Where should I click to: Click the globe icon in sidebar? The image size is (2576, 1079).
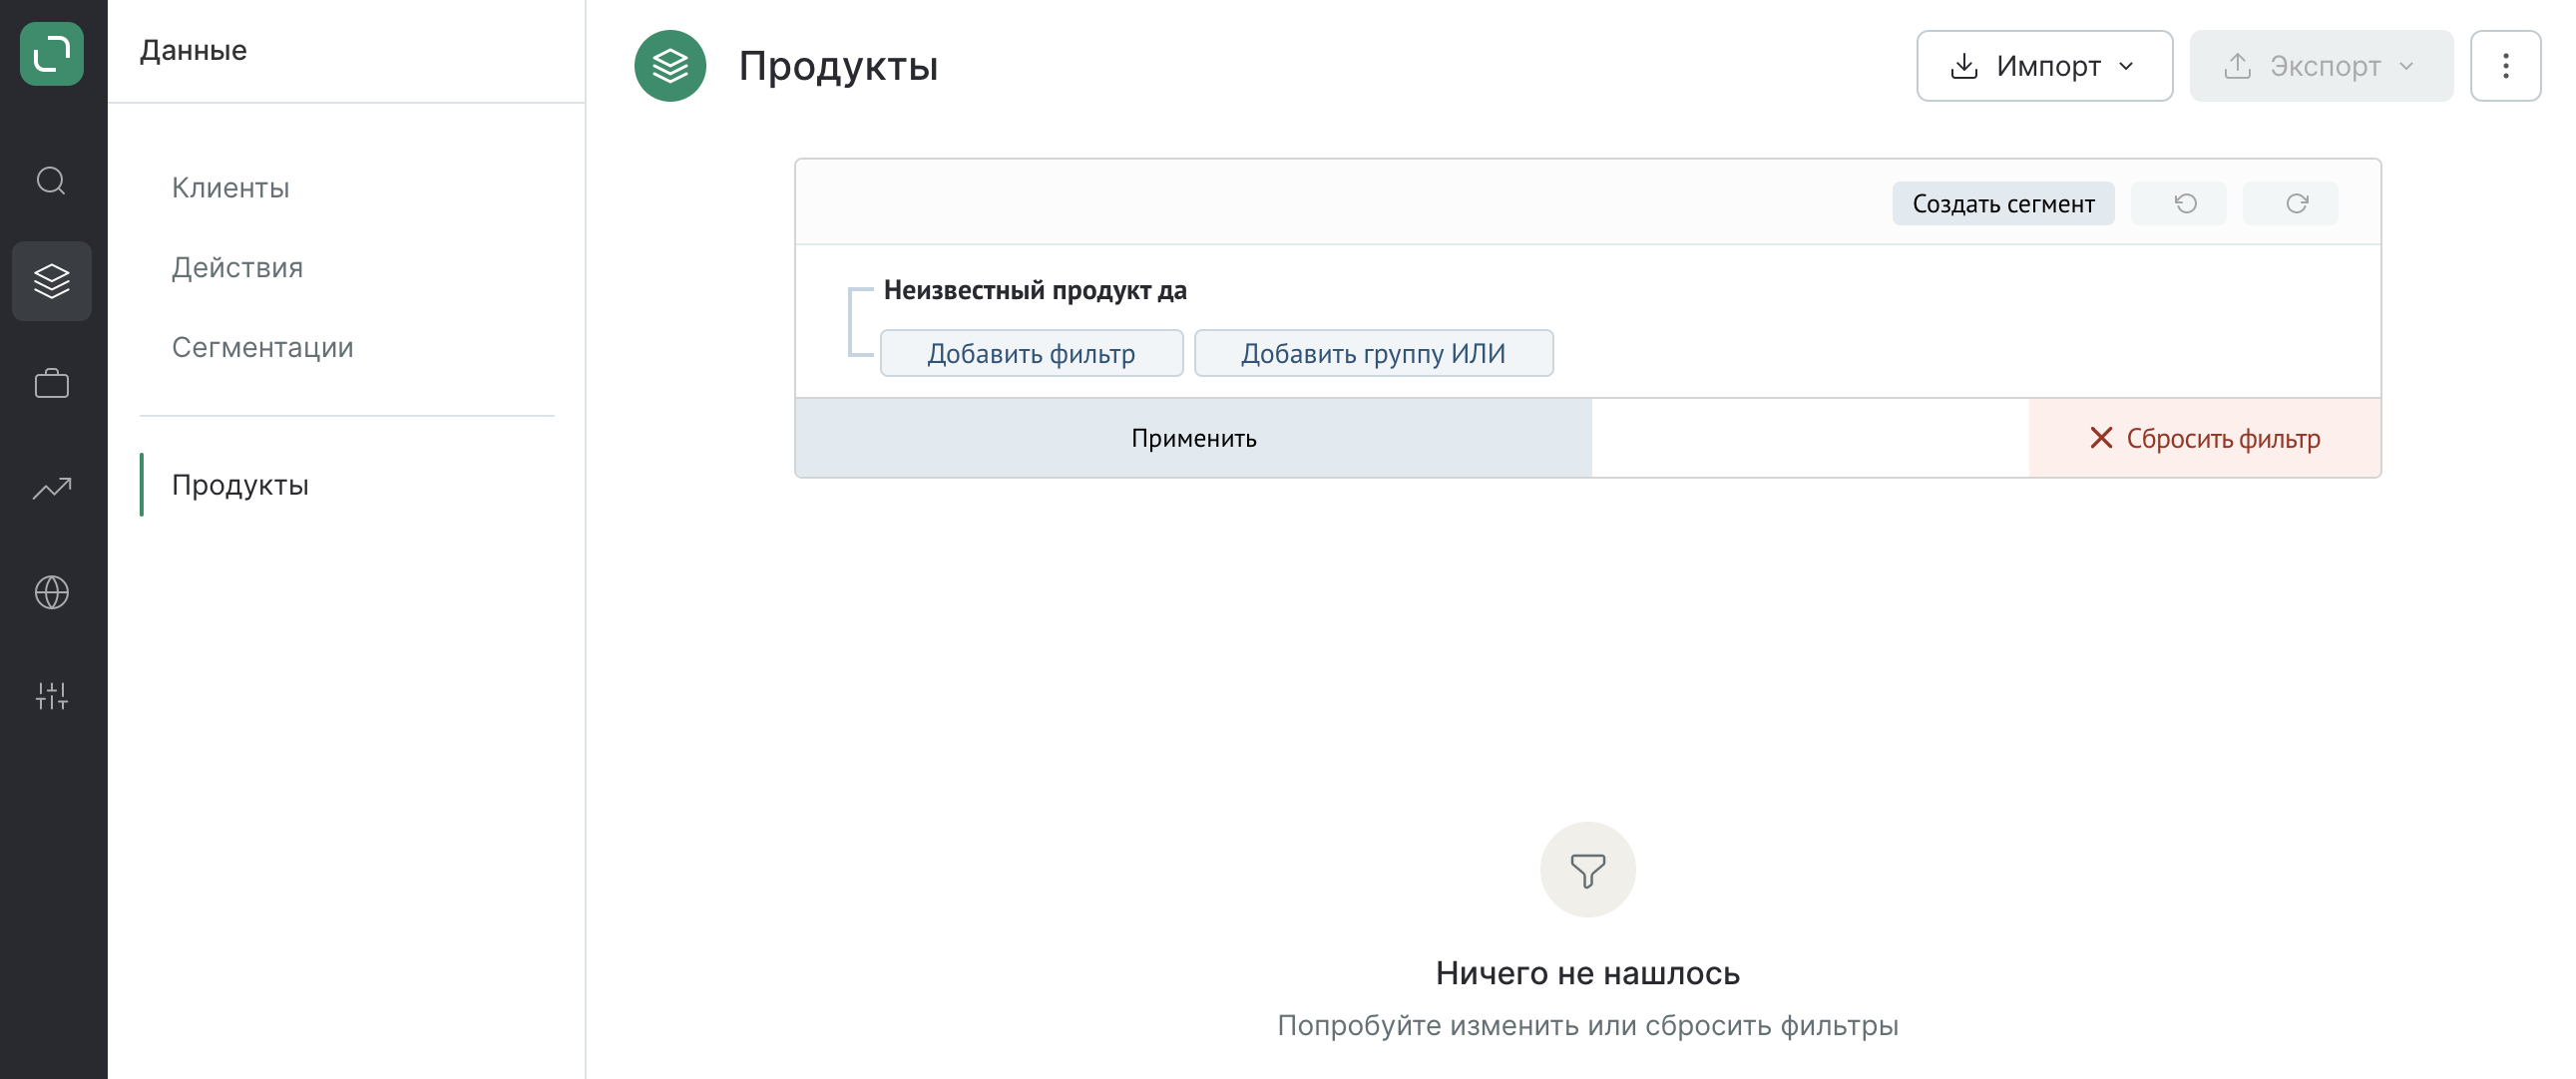click(x=52, y=592)
